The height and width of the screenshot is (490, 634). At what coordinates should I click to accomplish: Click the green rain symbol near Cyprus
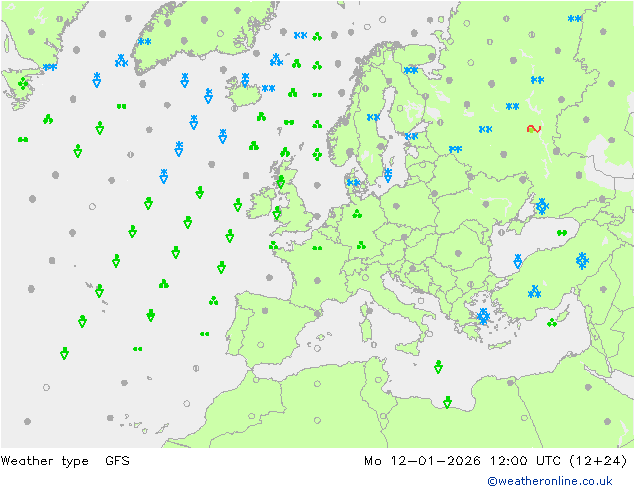[552, 323]
